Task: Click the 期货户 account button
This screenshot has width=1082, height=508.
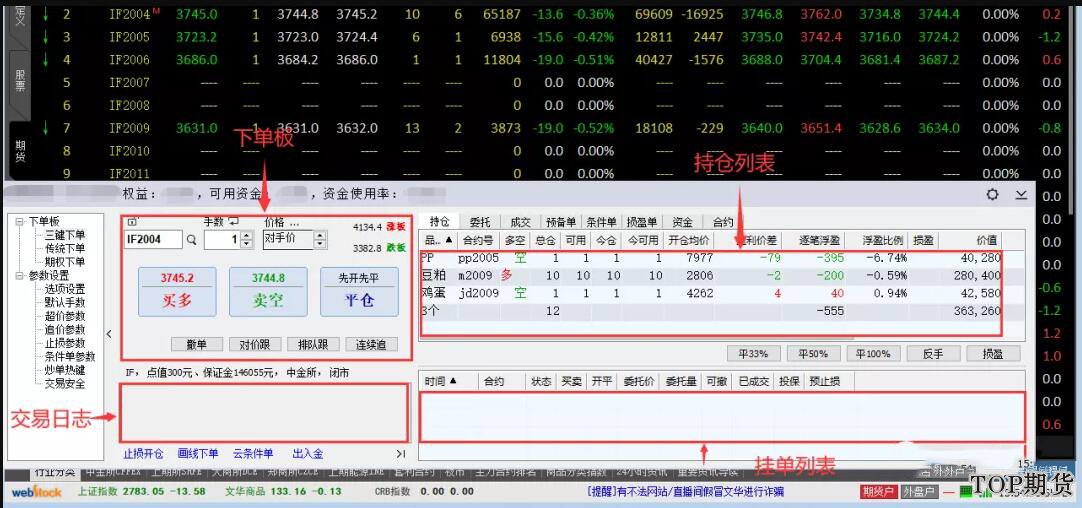Action: (x=878, y=492)
